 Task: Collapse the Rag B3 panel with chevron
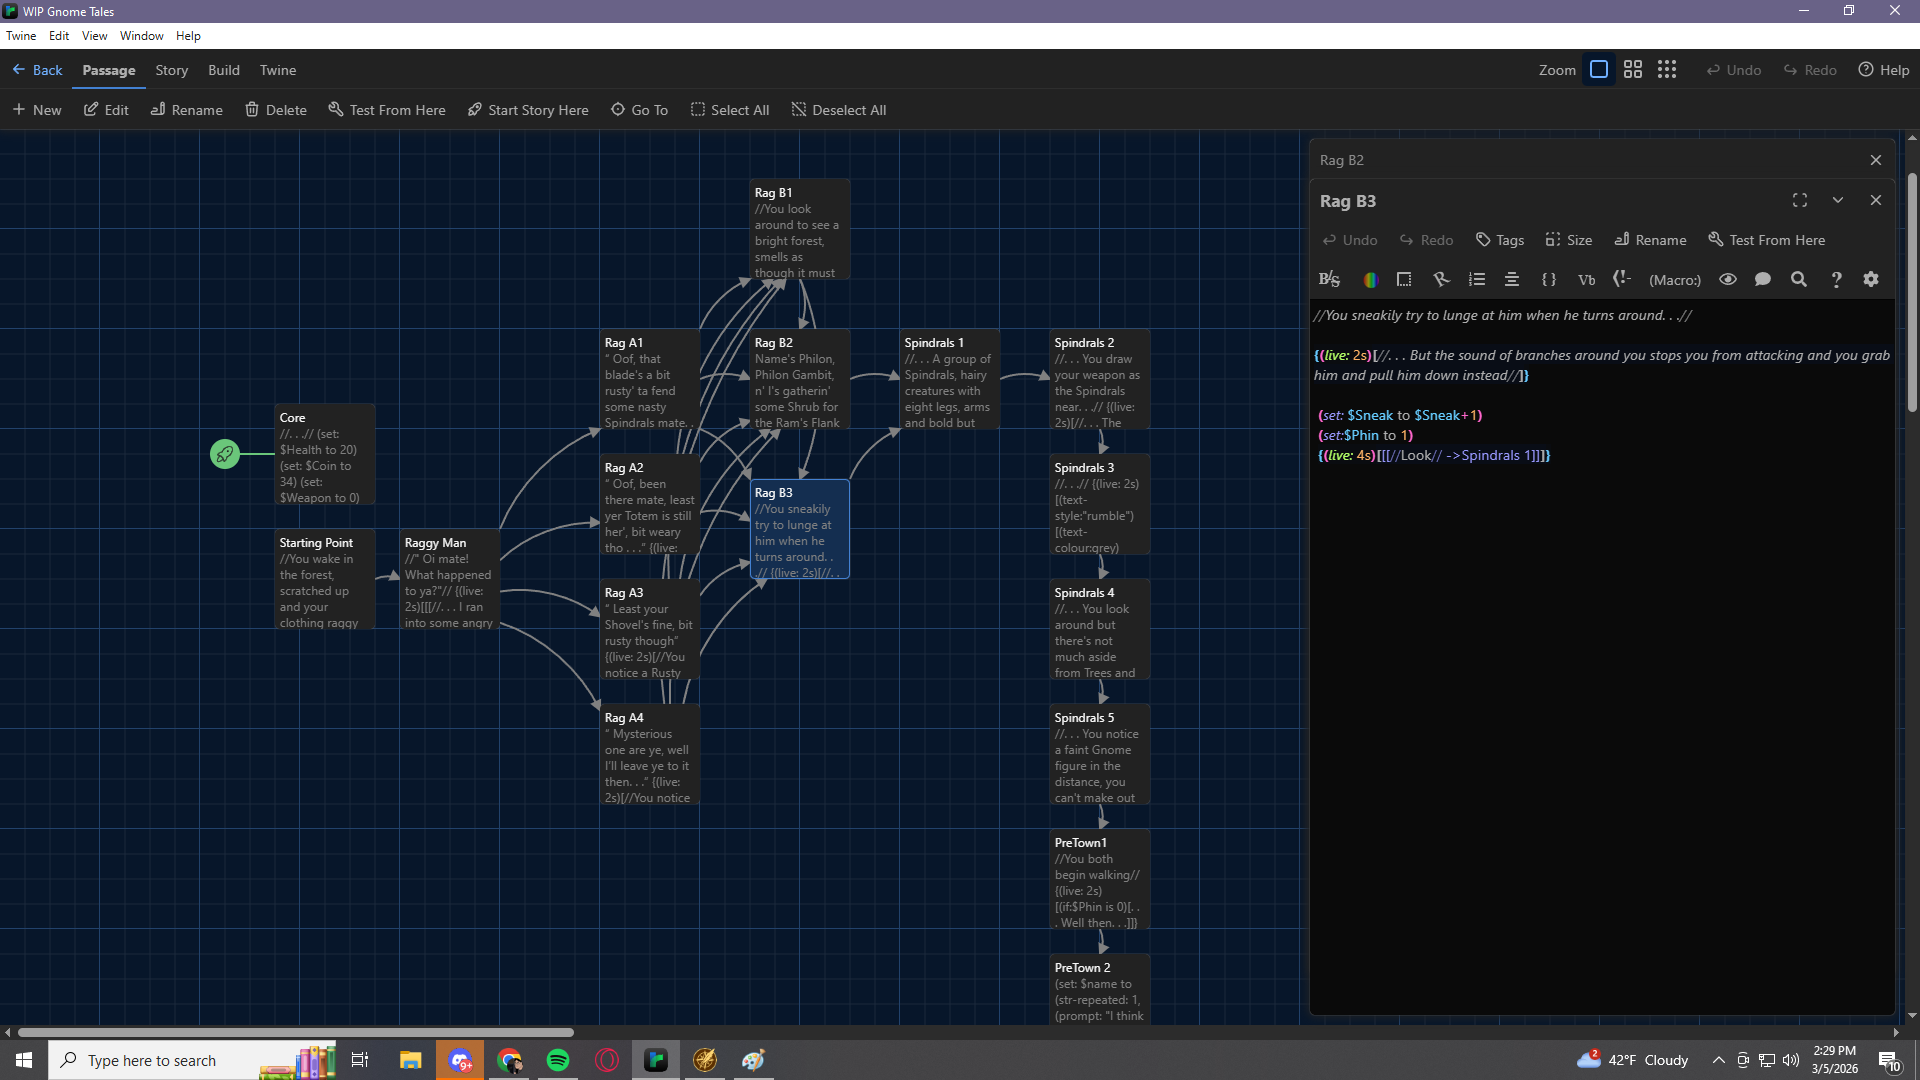(1838, 200)
